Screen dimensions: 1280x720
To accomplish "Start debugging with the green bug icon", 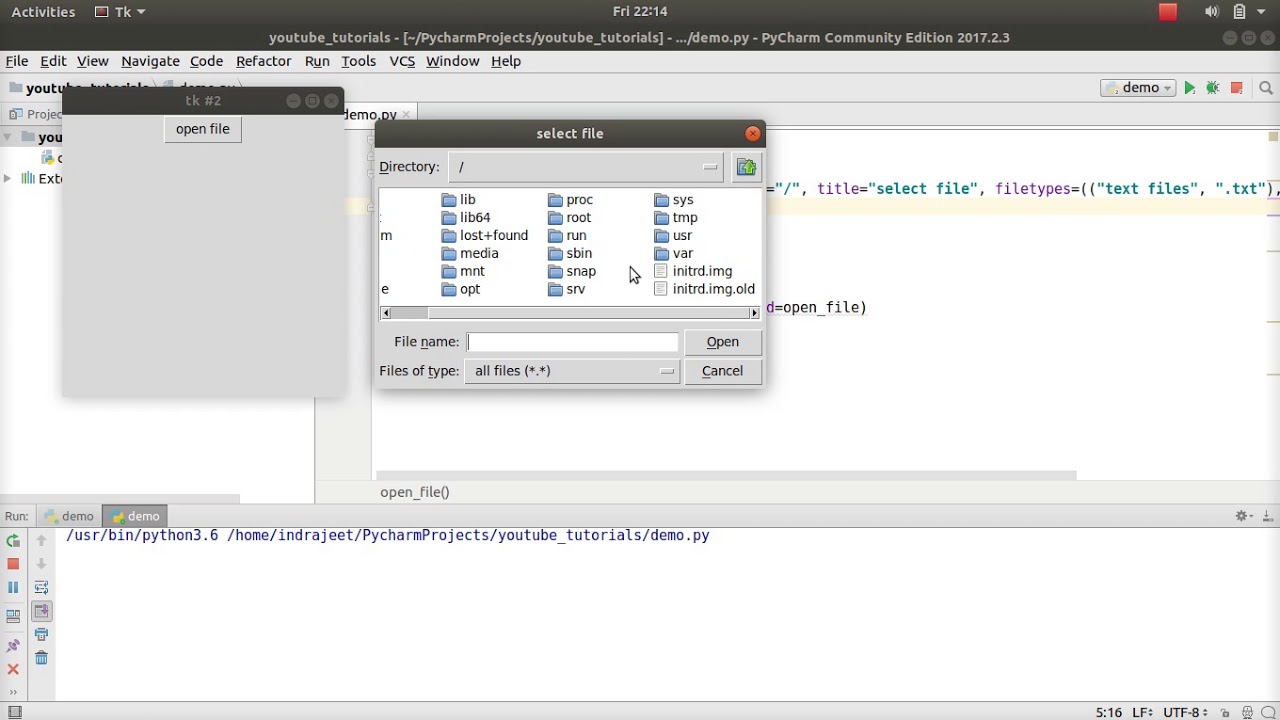I will (x=1213, y=88).
